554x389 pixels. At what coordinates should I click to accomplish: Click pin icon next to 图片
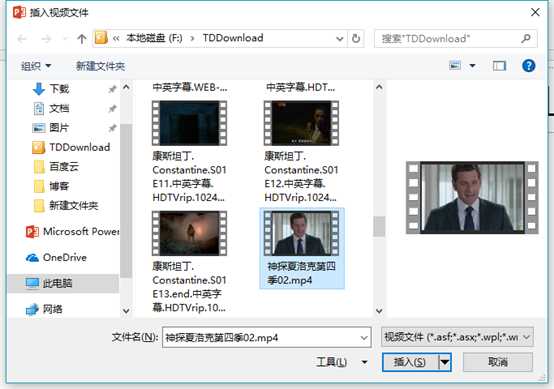(112, 128)
